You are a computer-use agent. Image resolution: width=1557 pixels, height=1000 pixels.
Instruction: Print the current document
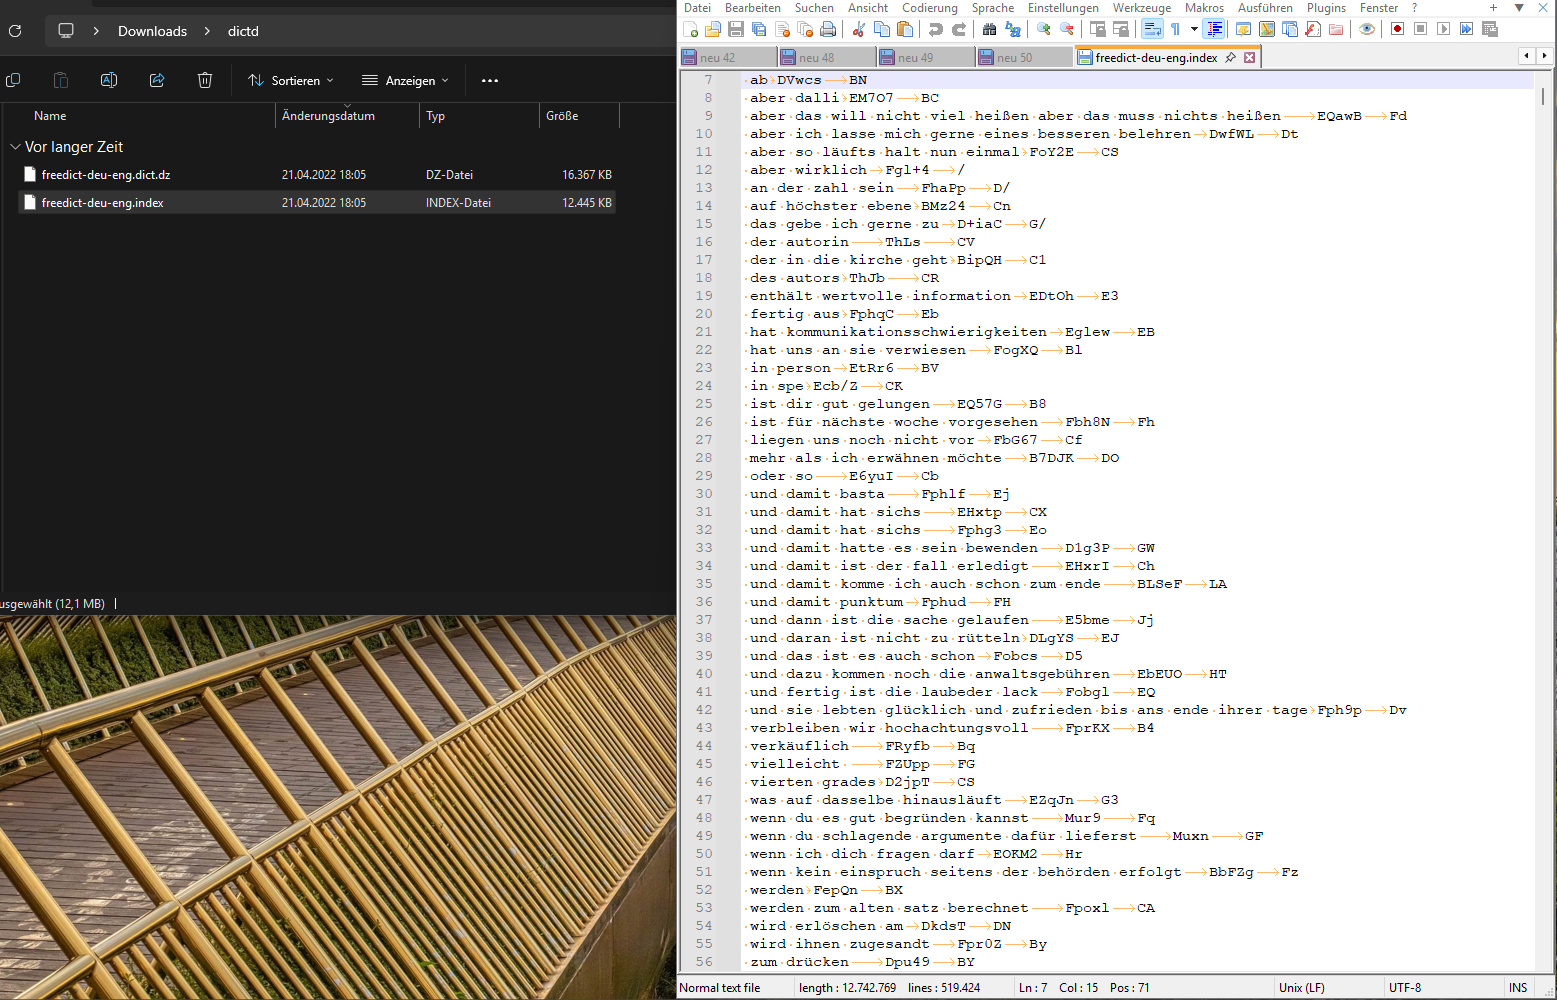828,29
